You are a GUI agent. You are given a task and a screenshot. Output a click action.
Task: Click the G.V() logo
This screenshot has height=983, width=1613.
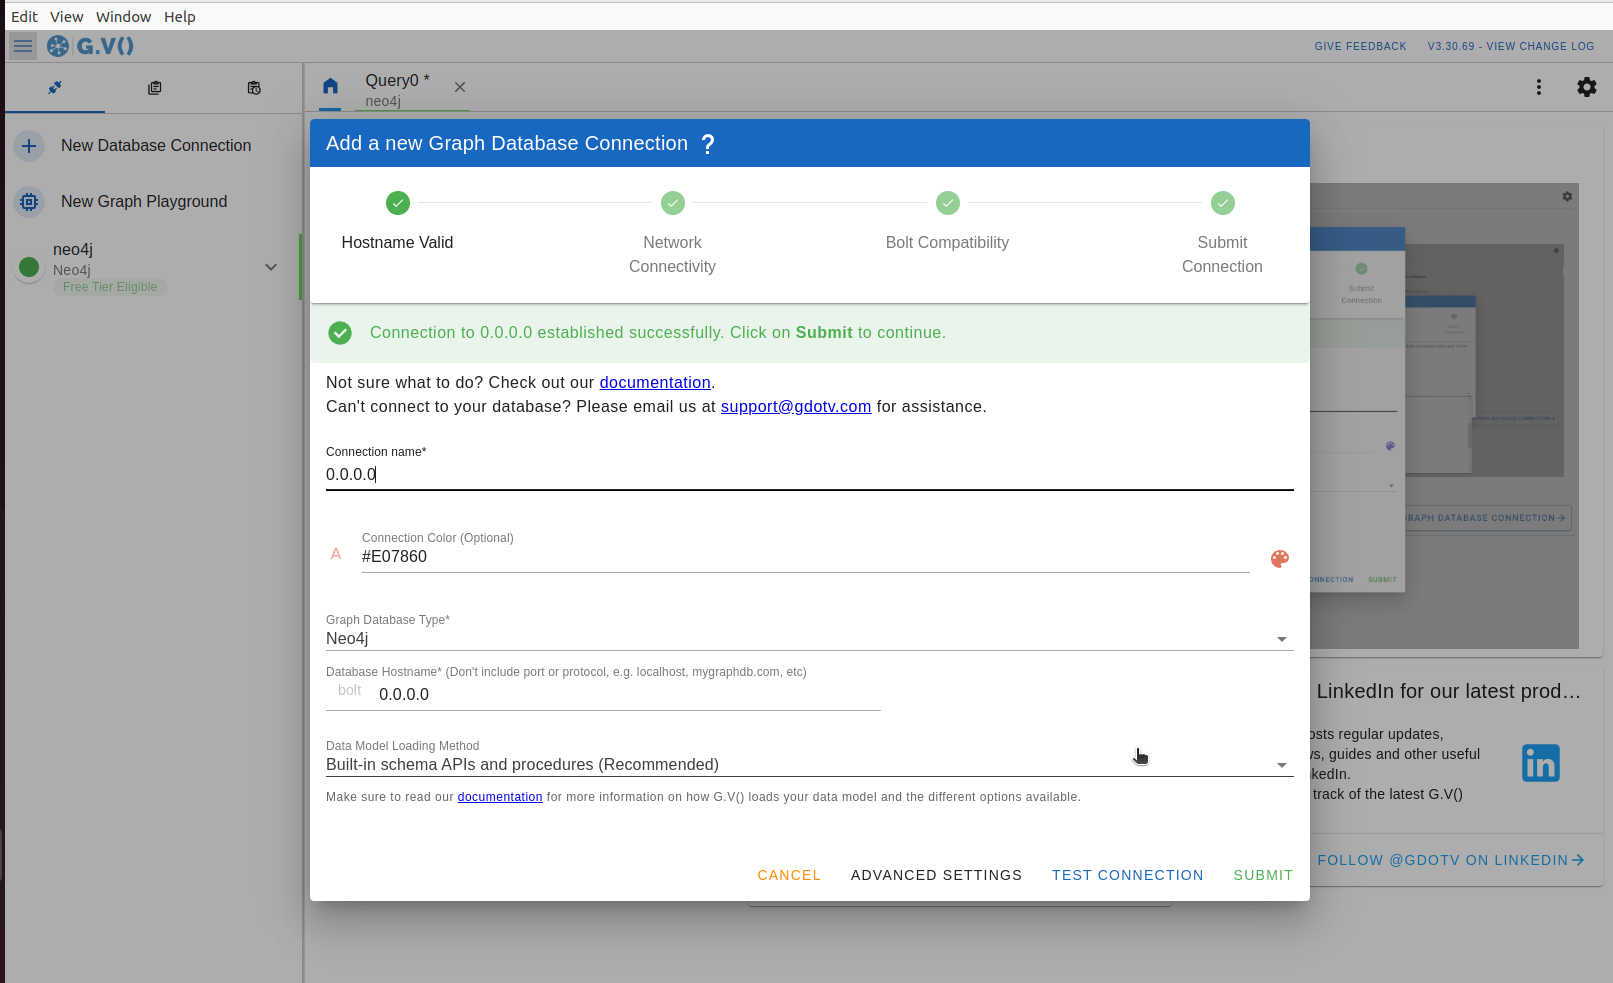pos(91,46)
